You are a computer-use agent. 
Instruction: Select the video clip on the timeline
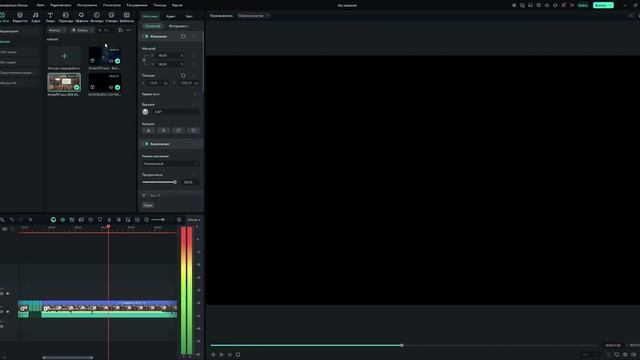tap(109, 308)
